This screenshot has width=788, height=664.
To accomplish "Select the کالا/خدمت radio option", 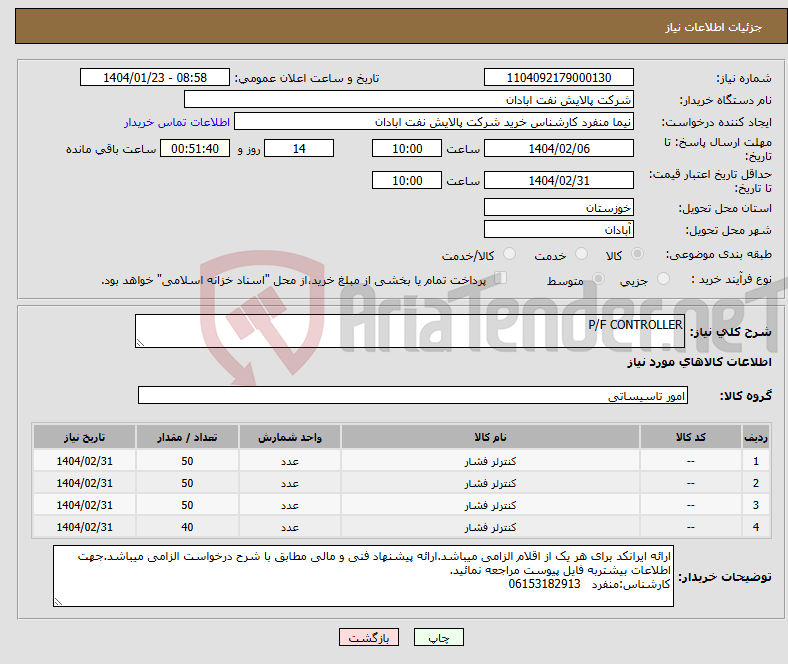I will pyautogui.click(x=509, y=255).
